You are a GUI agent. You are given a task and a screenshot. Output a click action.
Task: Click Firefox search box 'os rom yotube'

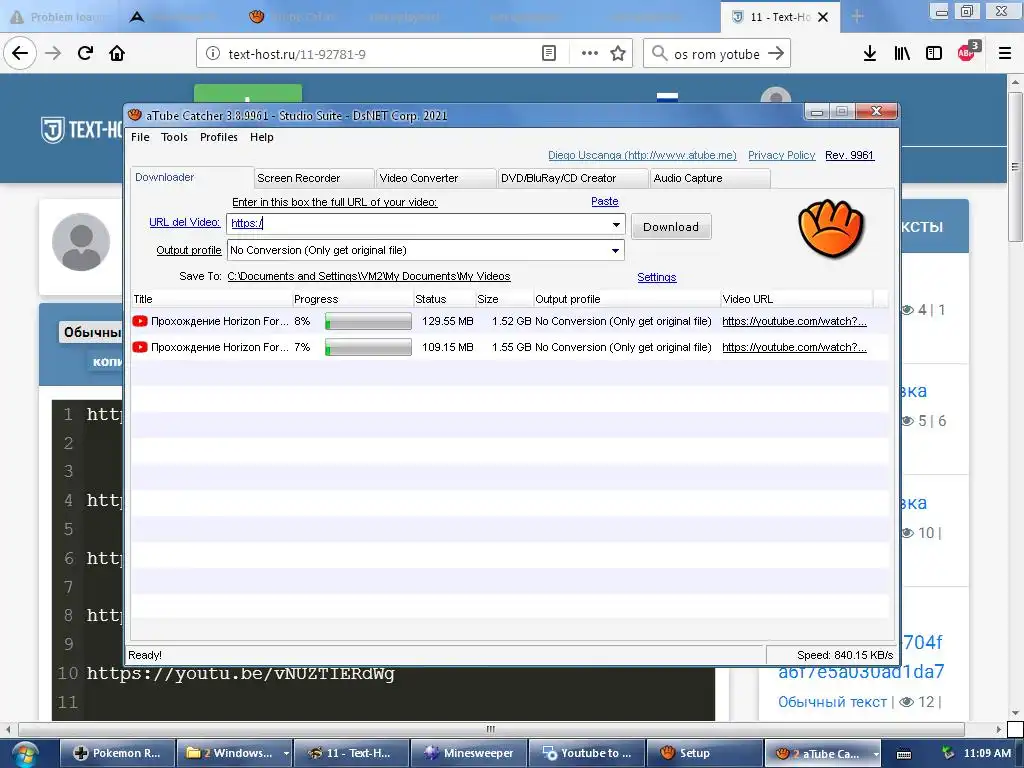717,54
